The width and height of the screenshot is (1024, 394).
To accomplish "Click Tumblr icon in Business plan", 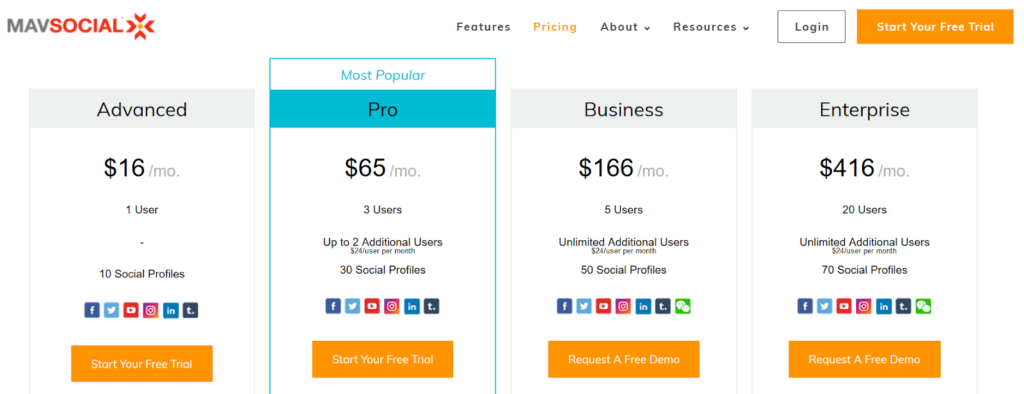I will 663,306.
